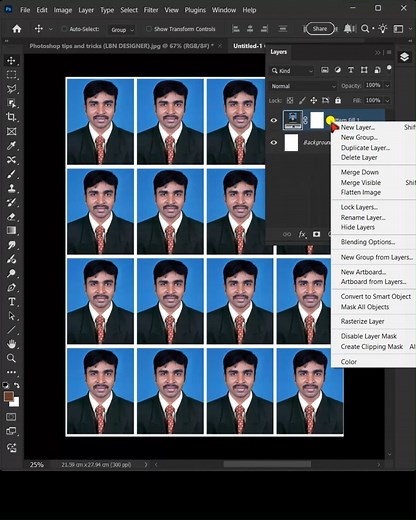
Task: Click the Pattern Fill layer thumbnail
Action: (293, 120)
